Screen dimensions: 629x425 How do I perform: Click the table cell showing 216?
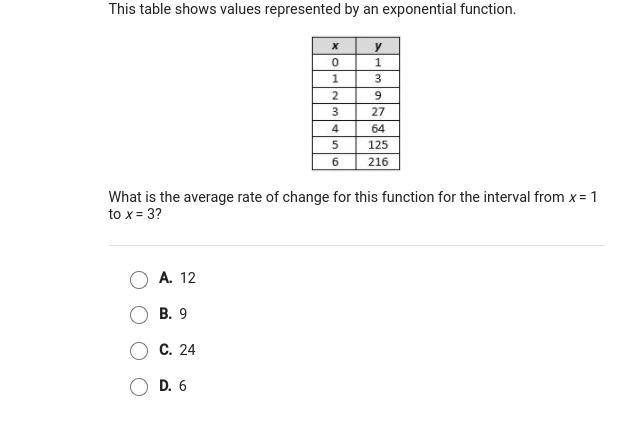[378, 162]
